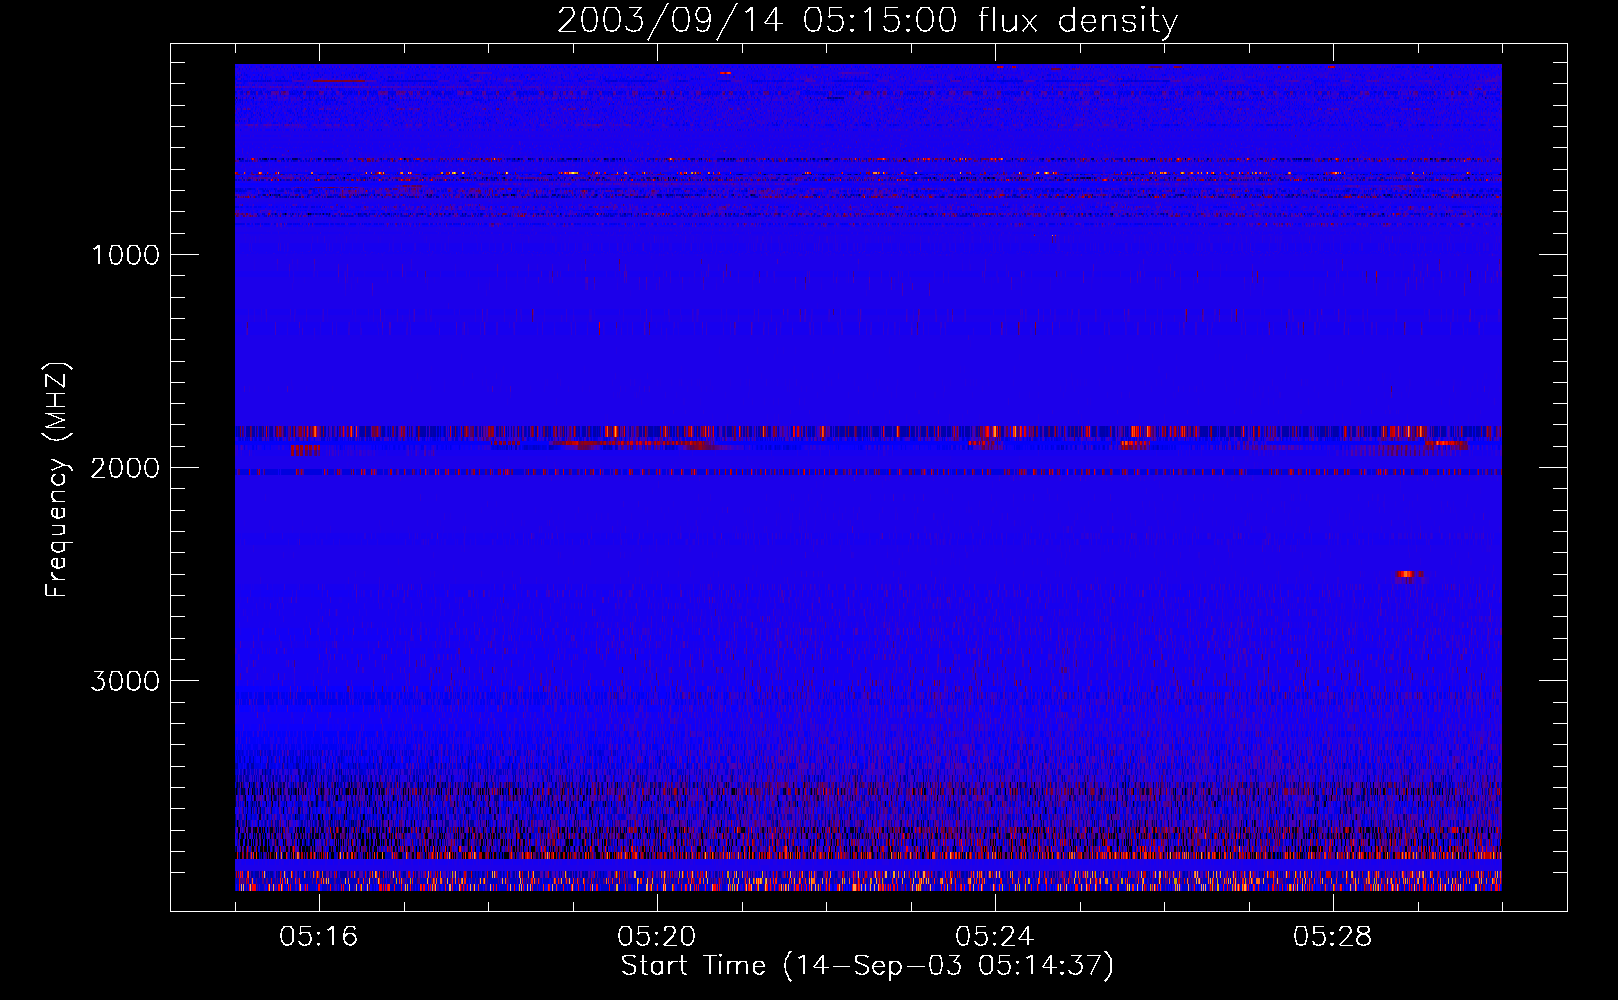Click the 1000 frequency tick label
Screen dimensions: 1618x1000
pyautogui.click(x=125, y=255)
